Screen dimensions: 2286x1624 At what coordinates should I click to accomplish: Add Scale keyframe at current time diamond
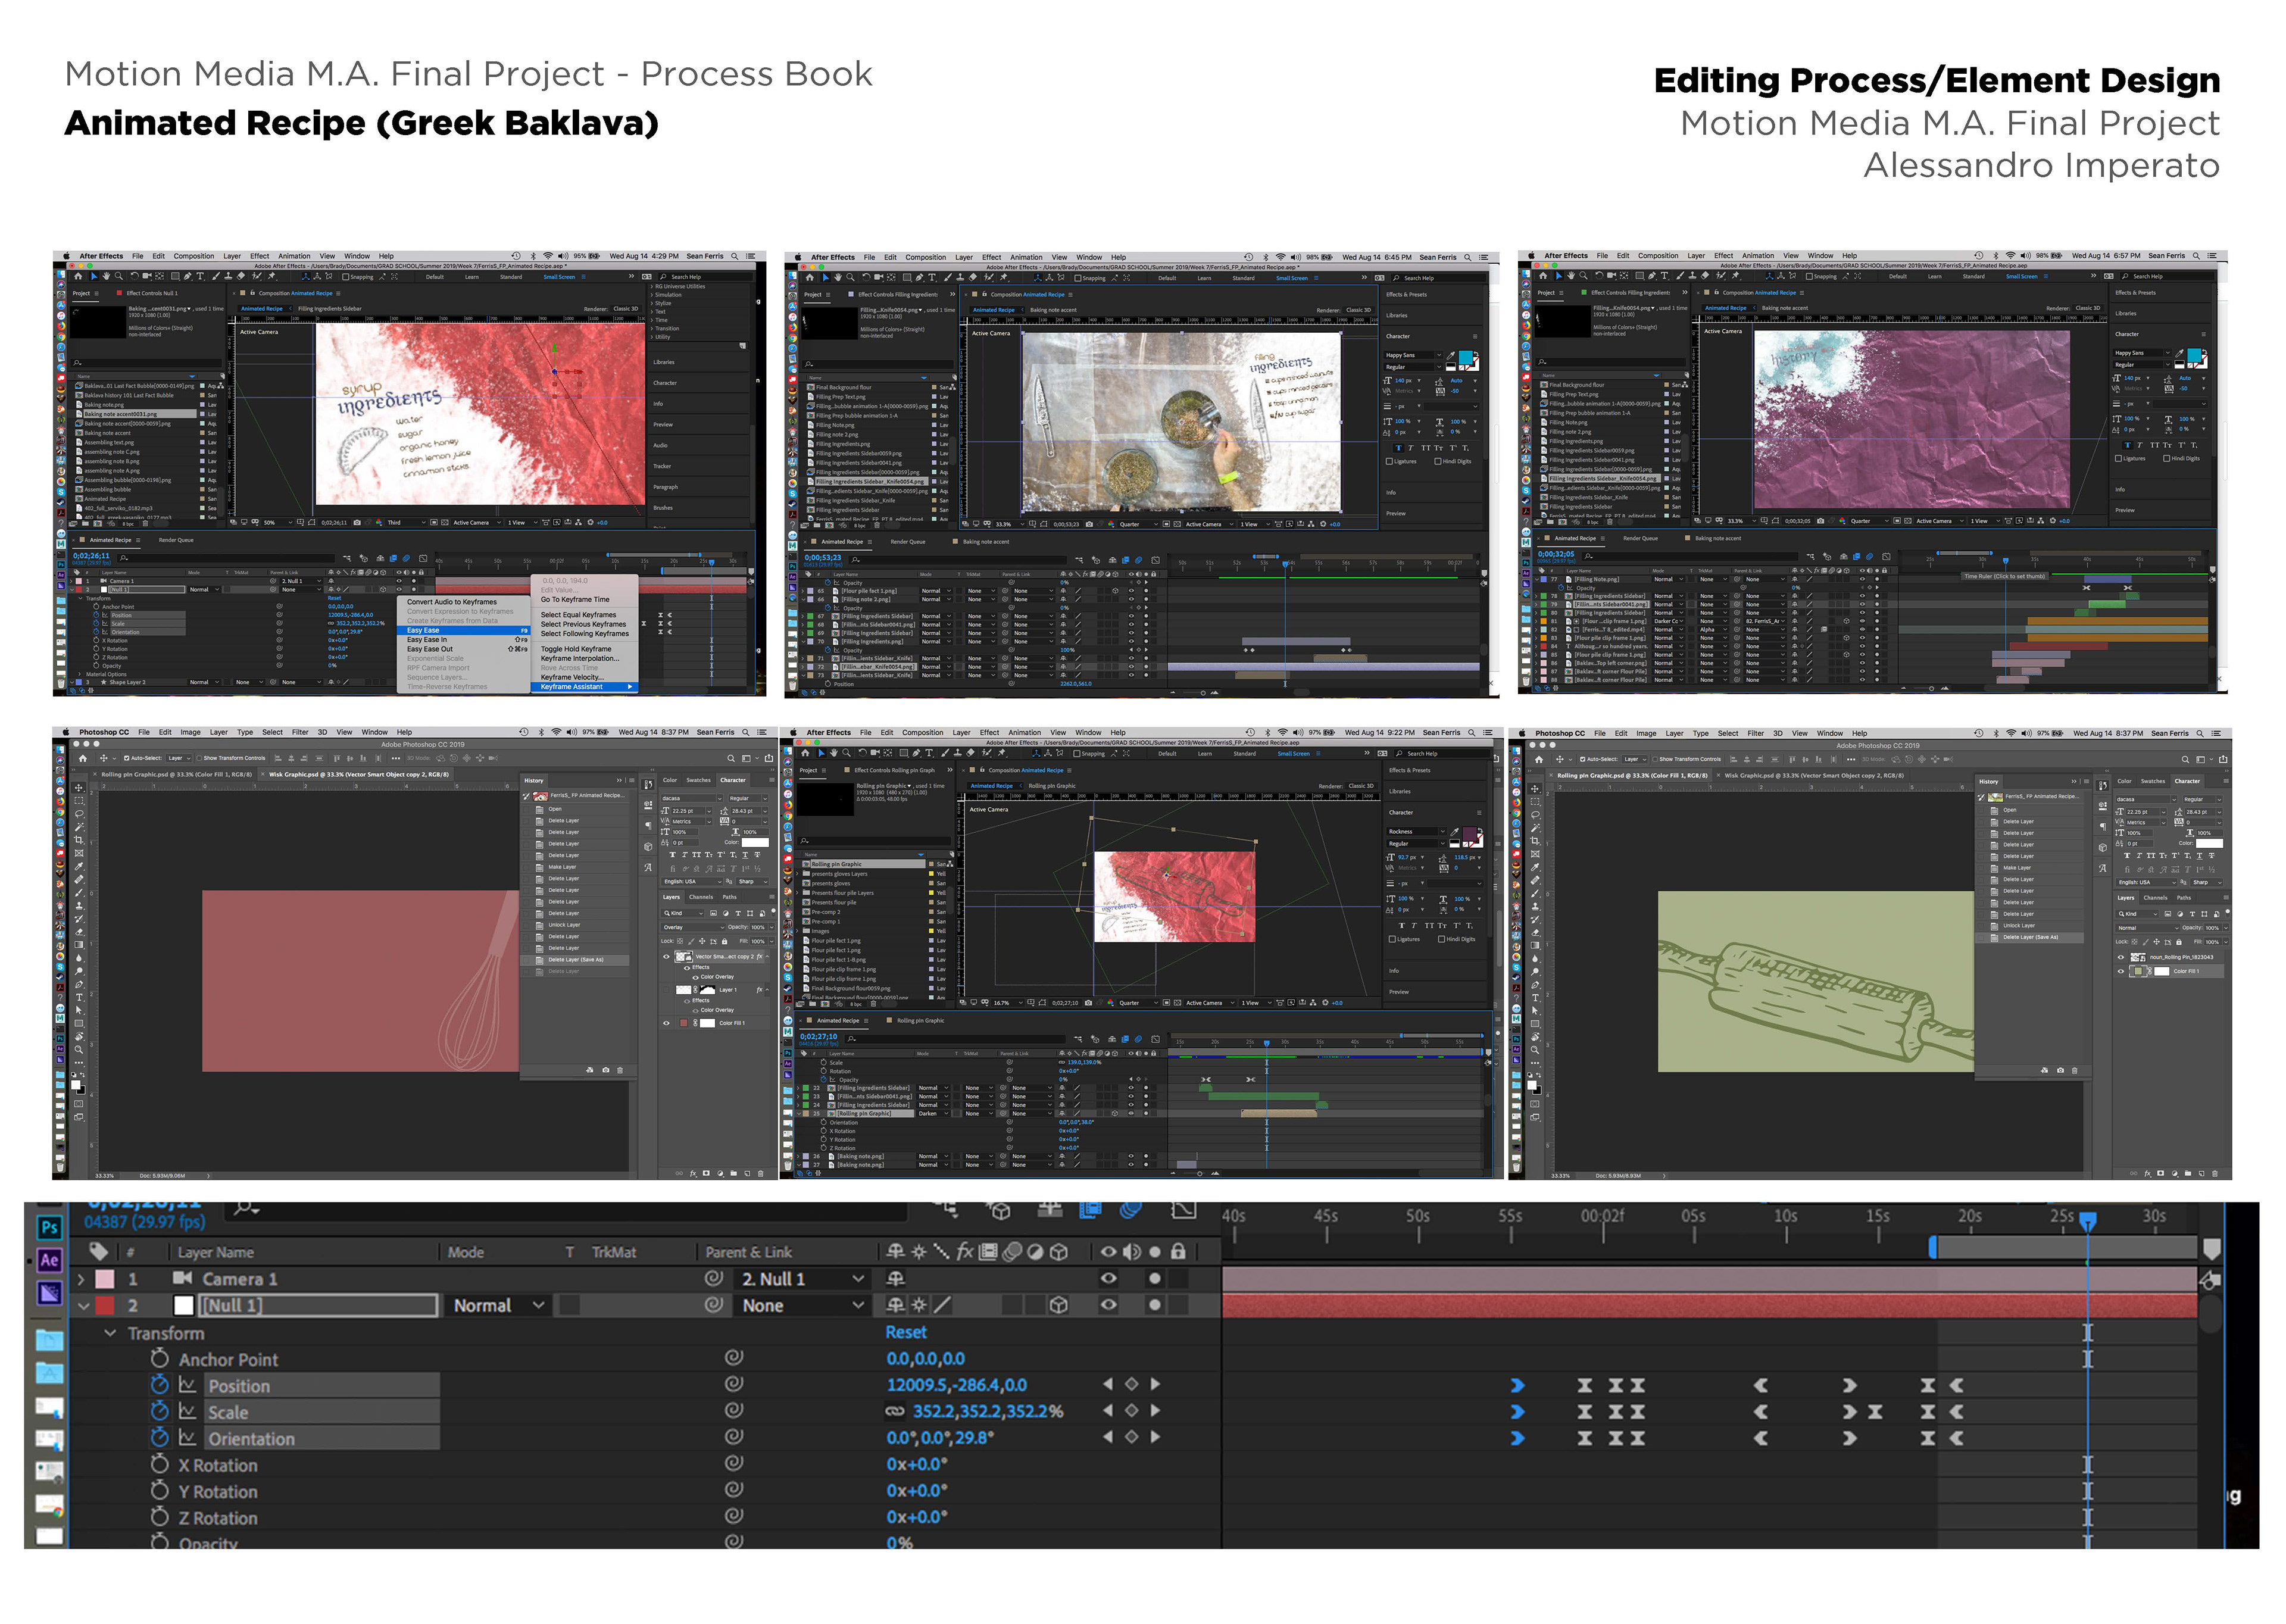(x=1132, y=1411)
